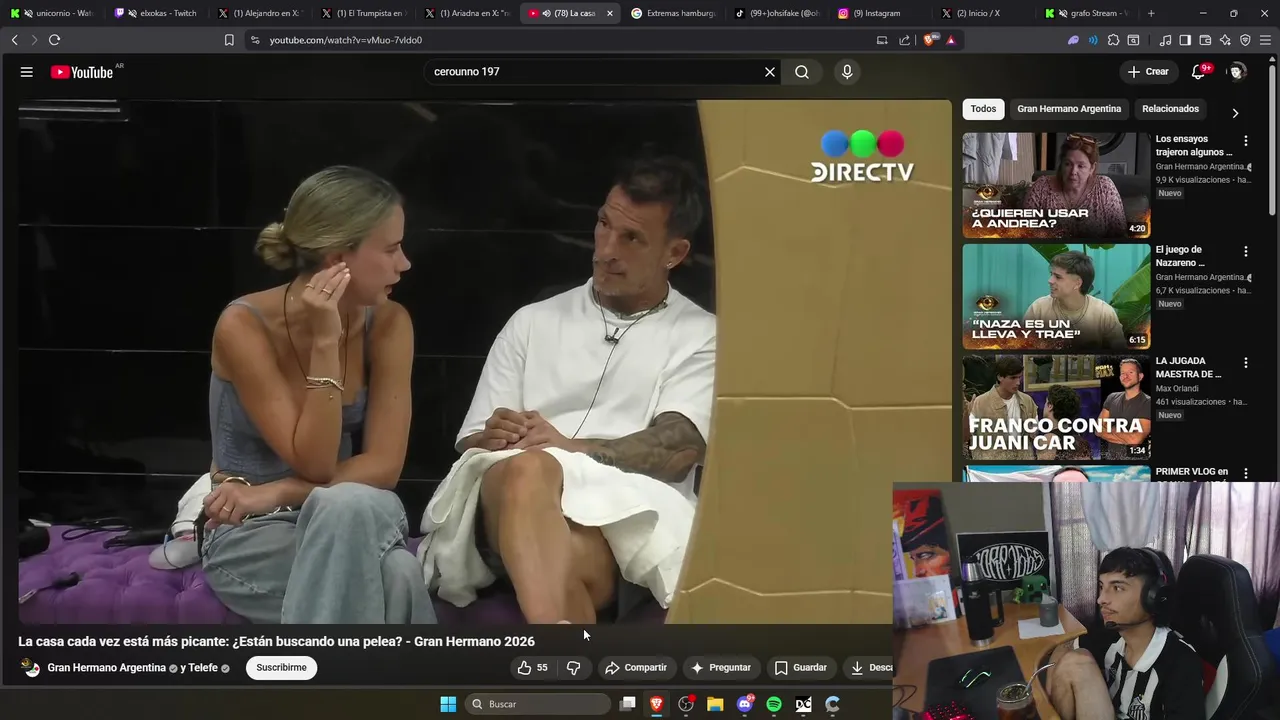Image resolution: width=1280 pixels, height=720 pixels.
Task: Open site settings icon in address bar
Action: (255, 40)
